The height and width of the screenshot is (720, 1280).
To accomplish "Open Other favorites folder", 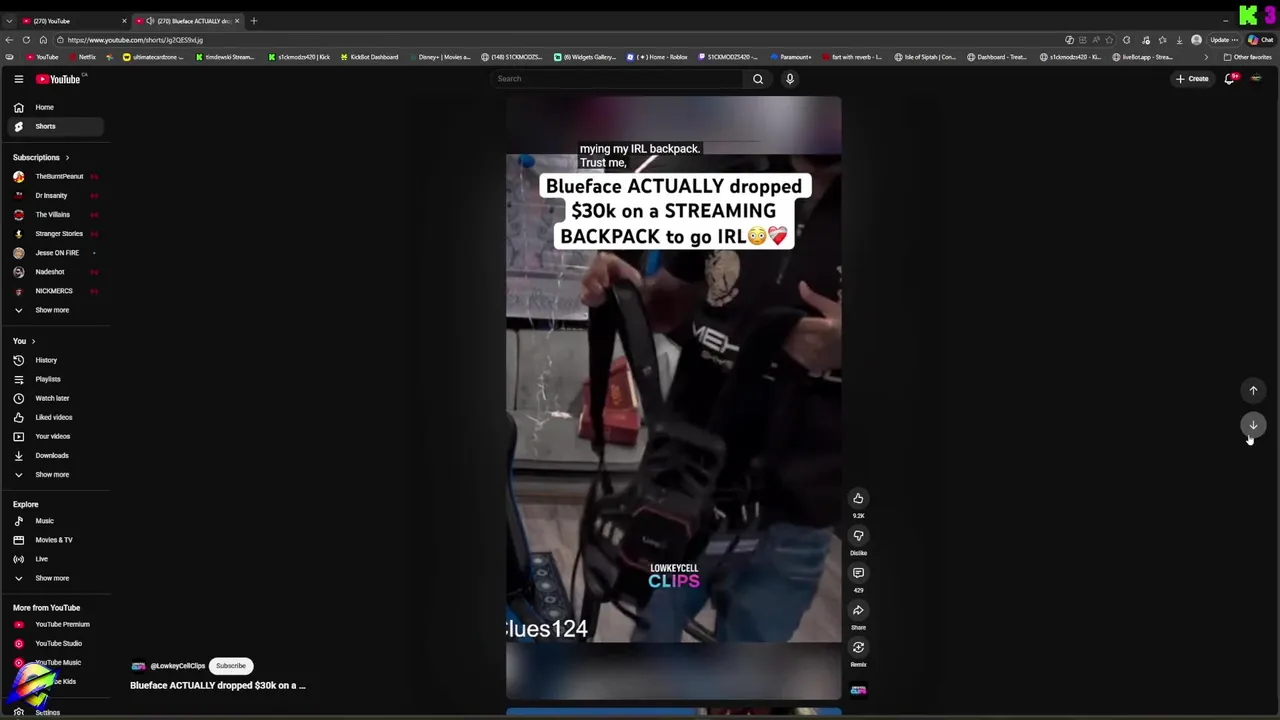I will (1248, 57).
